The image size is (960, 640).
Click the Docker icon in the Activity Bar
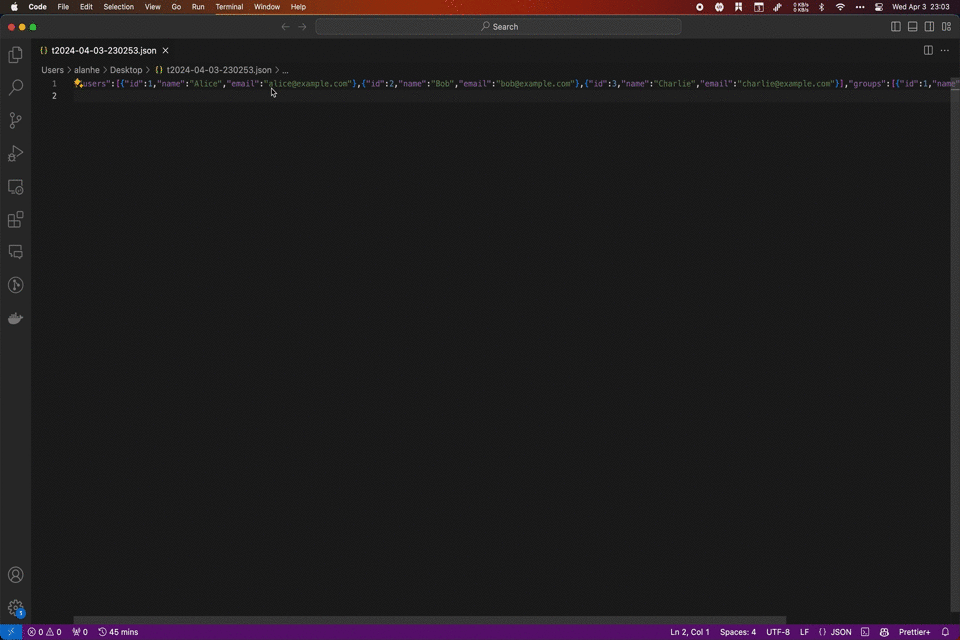click(x=15, y=318)
